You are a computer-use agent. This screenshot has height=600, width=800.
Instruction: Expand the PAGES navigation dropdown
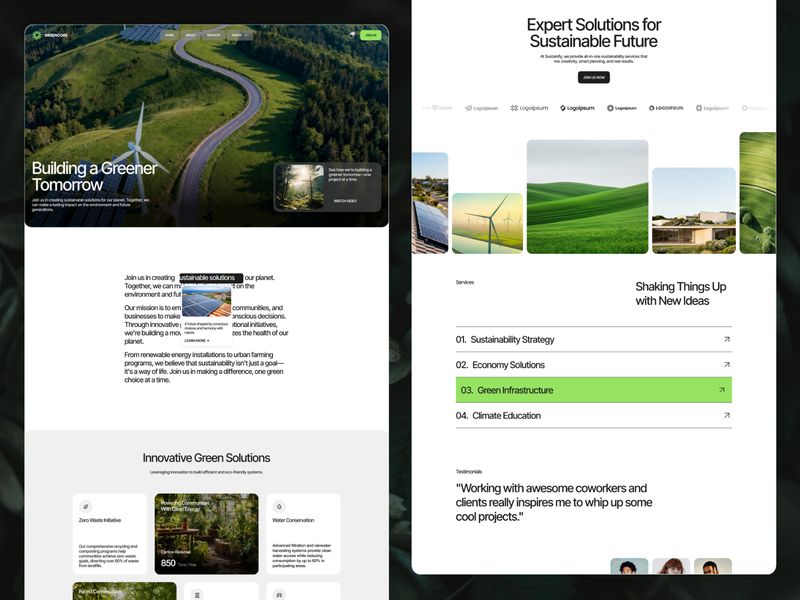[235, 34]
